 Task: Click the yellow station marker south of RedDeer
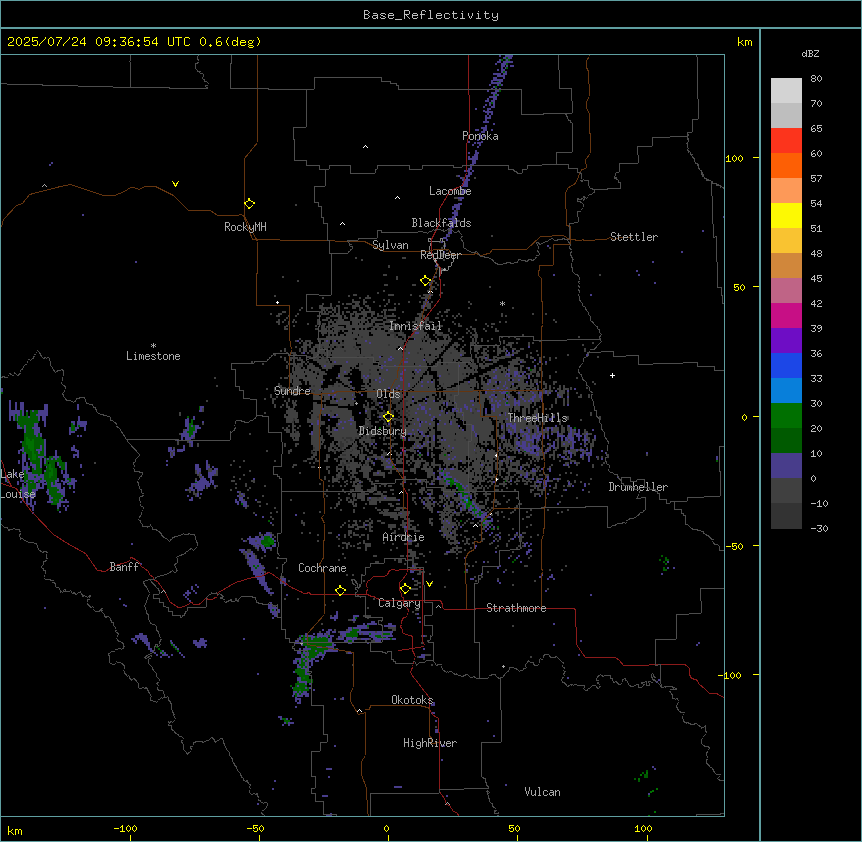[x=426, y=281]
